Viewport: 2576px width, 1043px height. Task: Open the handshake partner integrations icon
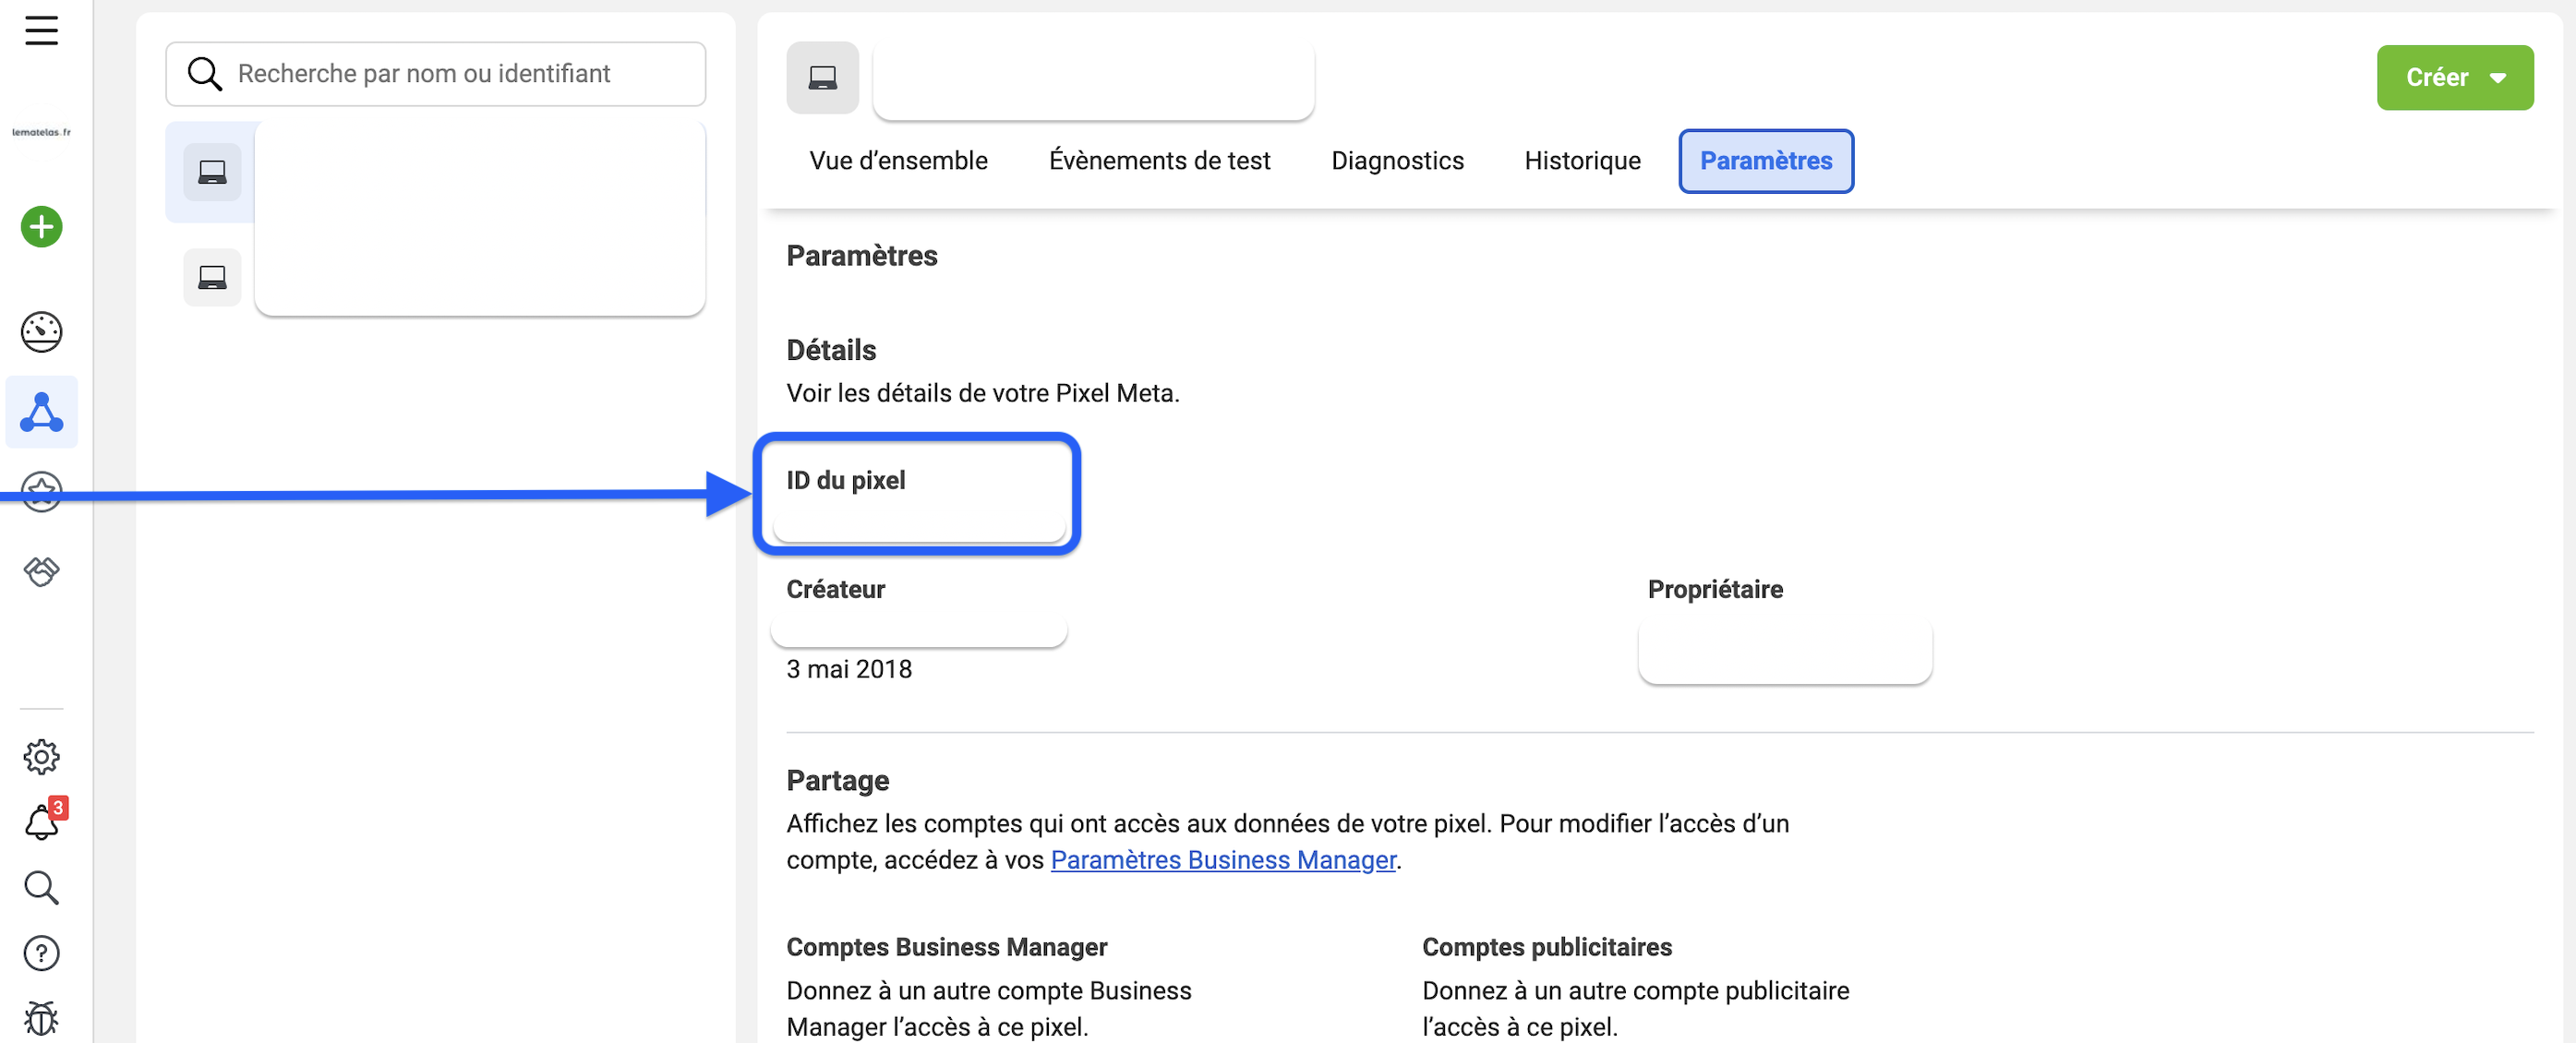pyautogui.click(x=41, y=571)
